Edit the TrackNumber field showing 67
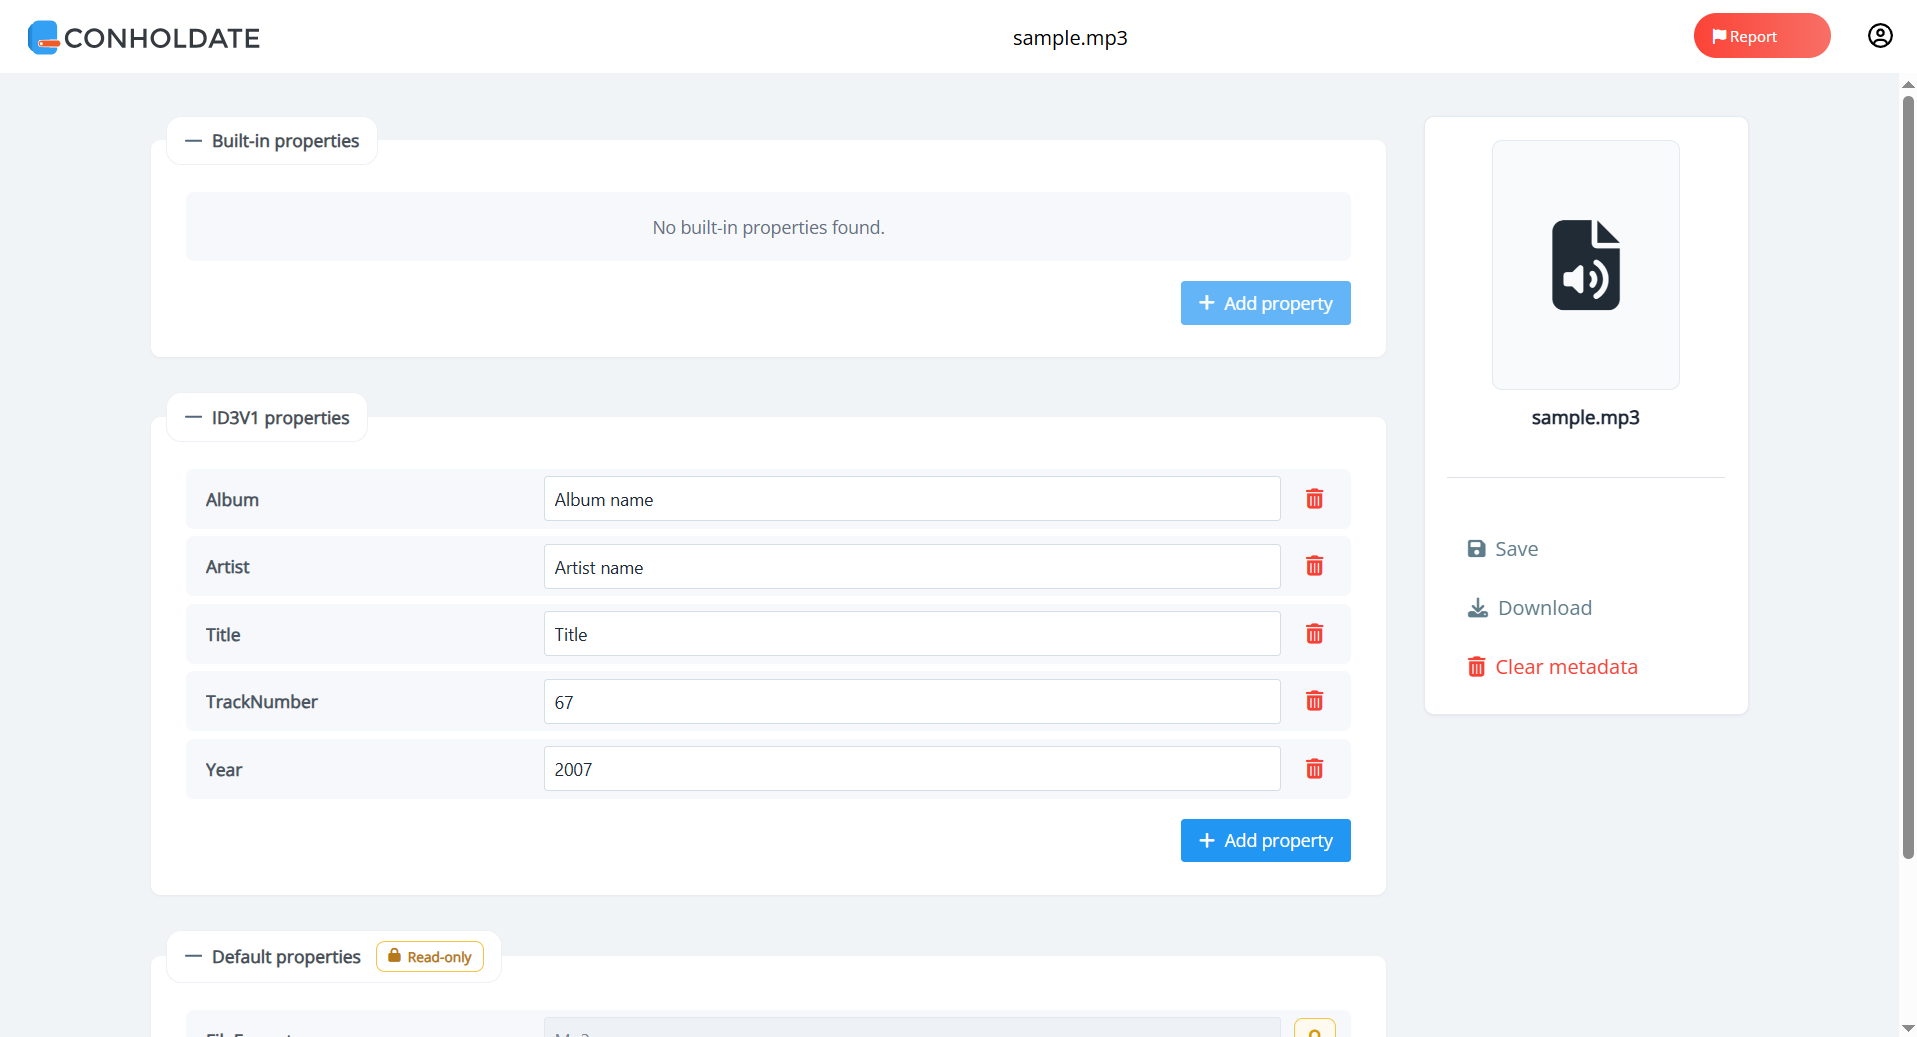The image size is (1917, 1037). click(911, 702)
